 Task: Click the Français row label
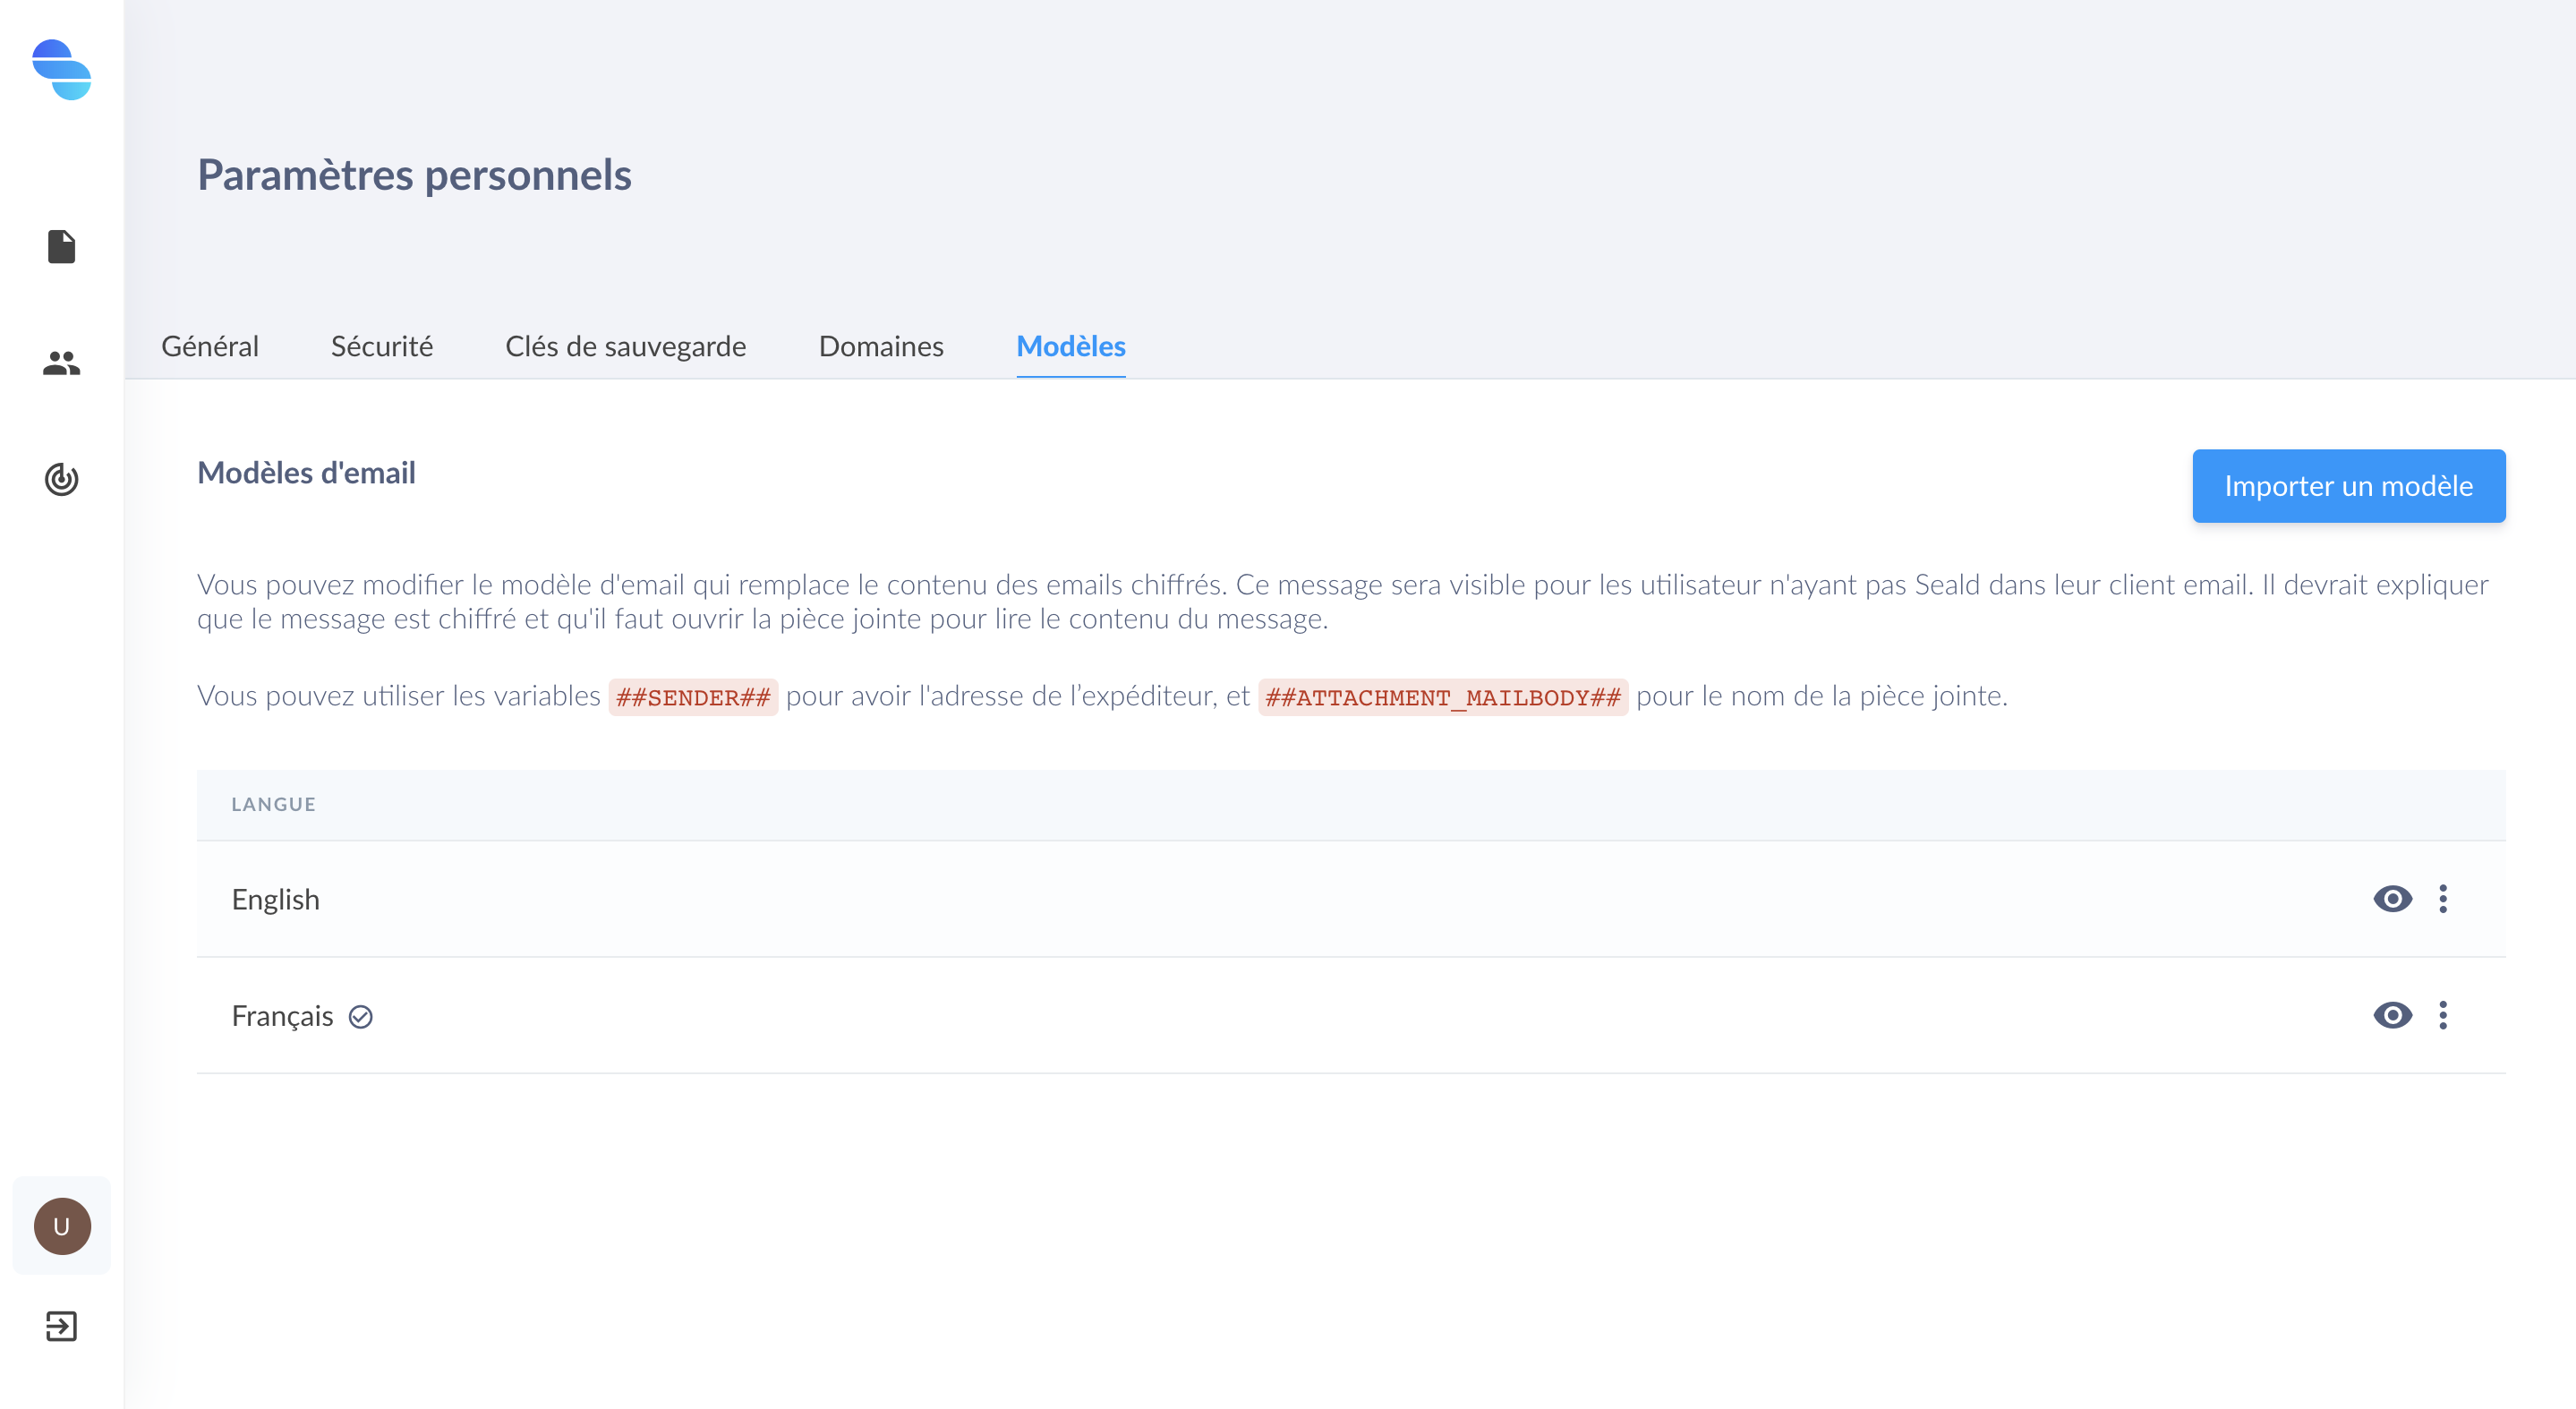point(282,1017)
